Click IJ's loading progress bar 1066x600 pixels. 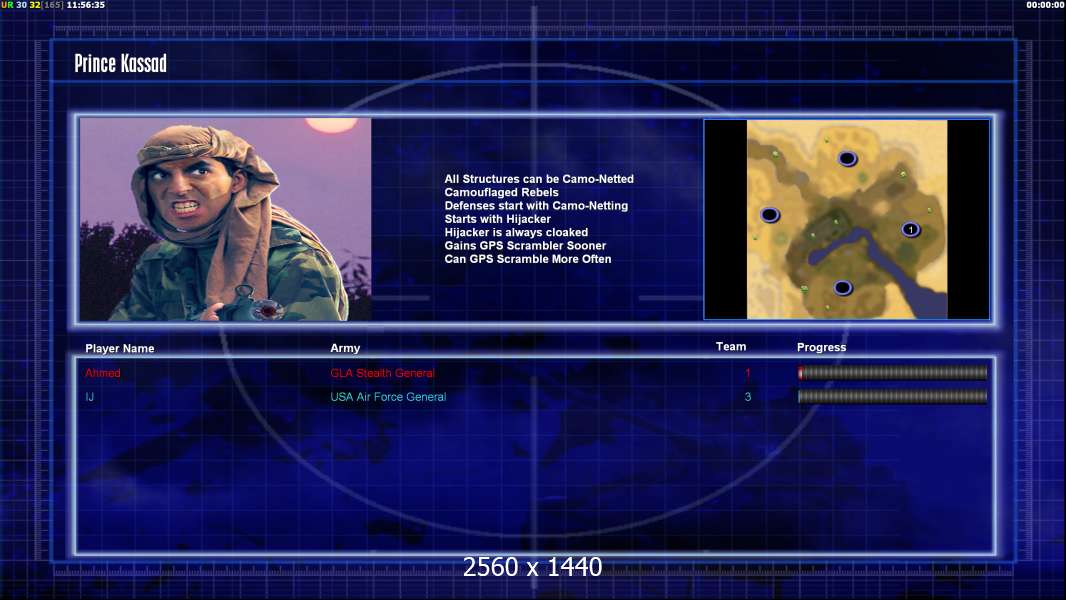click(x=893, y=396)
